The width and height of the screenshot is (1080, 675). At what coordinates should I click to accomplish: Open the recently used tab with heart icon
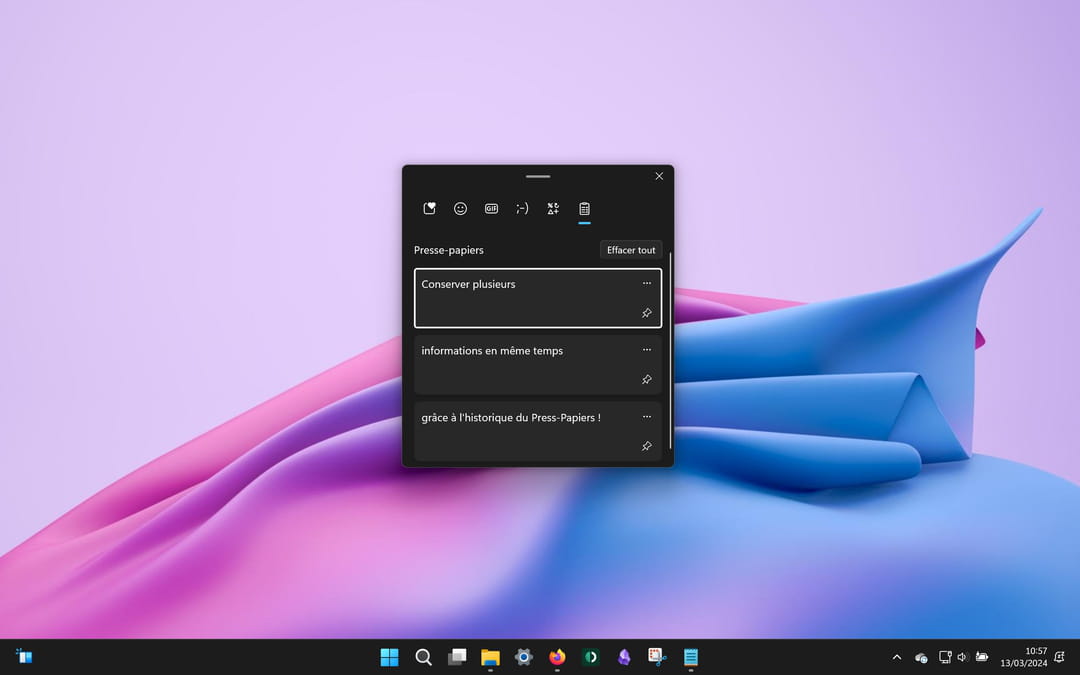[x=429, y=209]
